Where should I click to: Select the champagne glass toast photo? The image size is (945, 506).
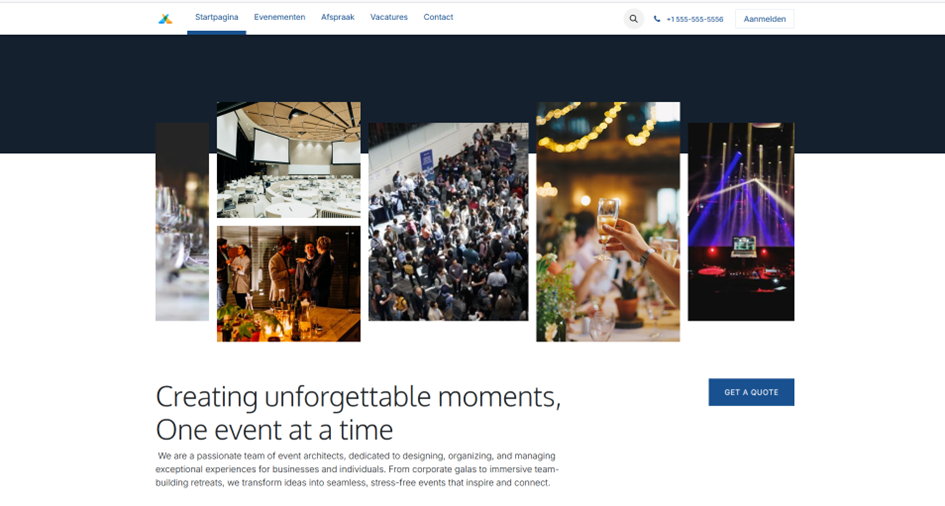tap(608, 222)
